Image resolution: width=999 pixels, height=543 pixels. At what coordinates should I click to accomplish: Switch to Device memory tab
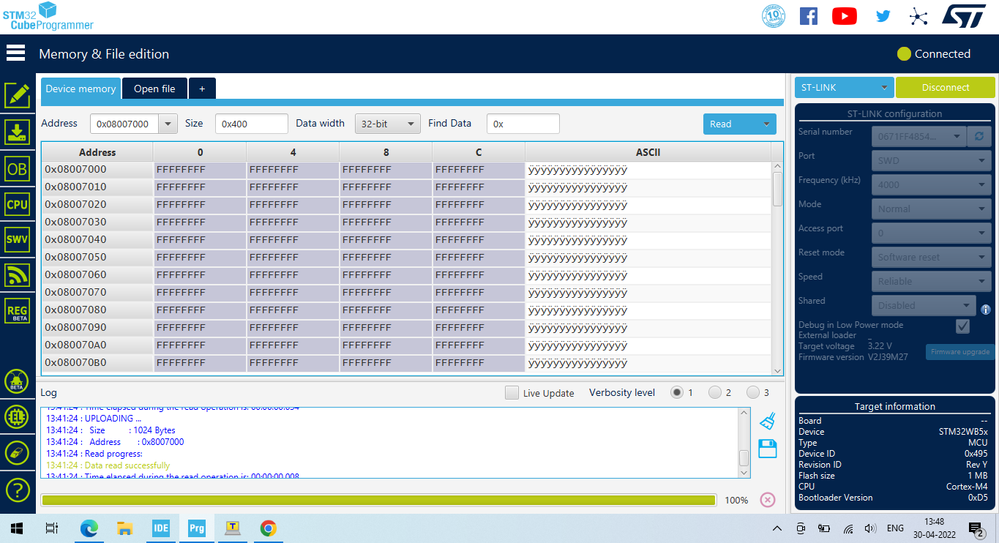80,89
